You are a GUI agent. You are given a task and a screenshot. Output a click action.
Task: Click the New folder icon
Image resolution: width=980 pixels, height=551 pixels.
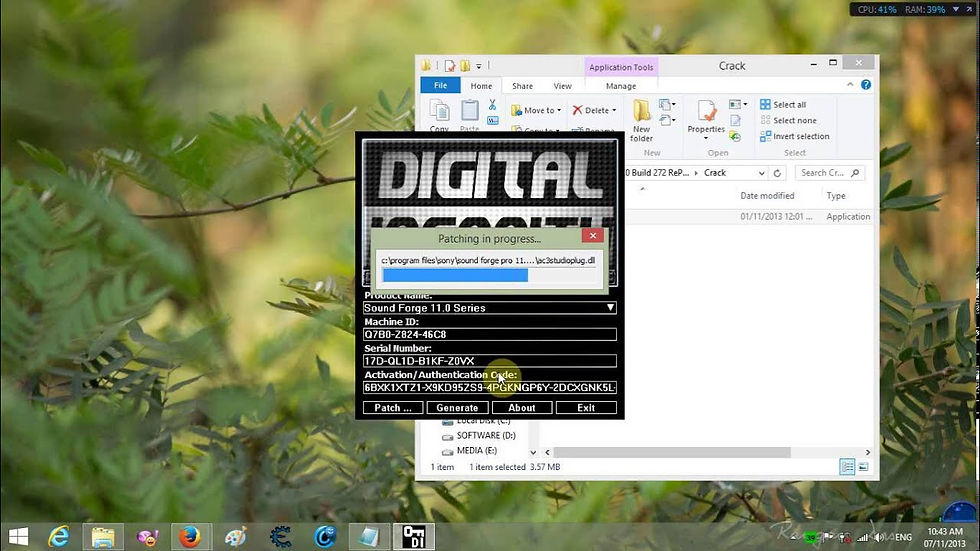coord(641,112)
